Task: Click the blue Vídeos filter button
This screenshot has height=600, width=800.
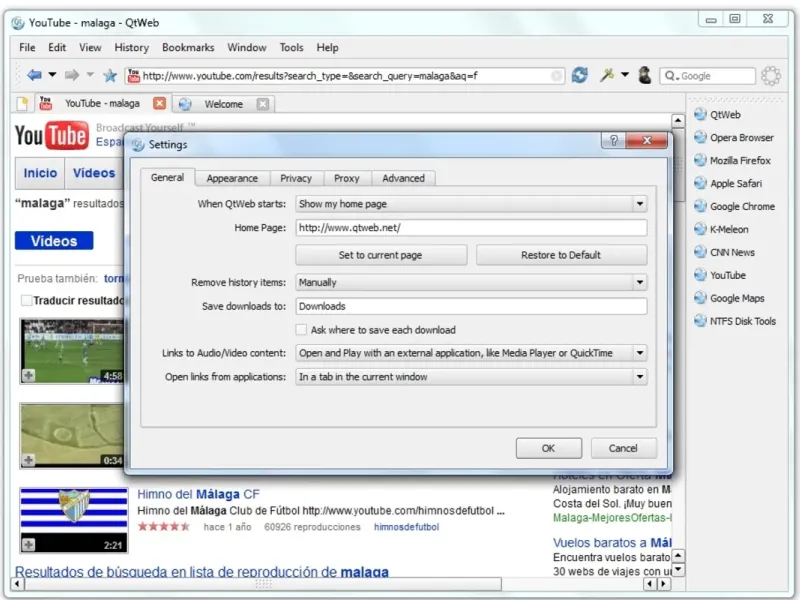Action: coord(54,241)
